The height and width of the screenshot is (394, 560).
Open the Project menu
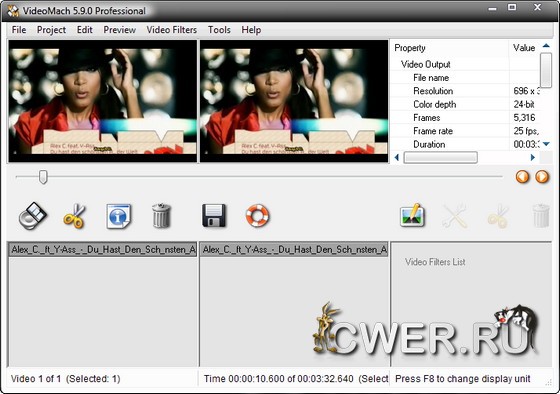pyautogui.click(x=51, y=30)
